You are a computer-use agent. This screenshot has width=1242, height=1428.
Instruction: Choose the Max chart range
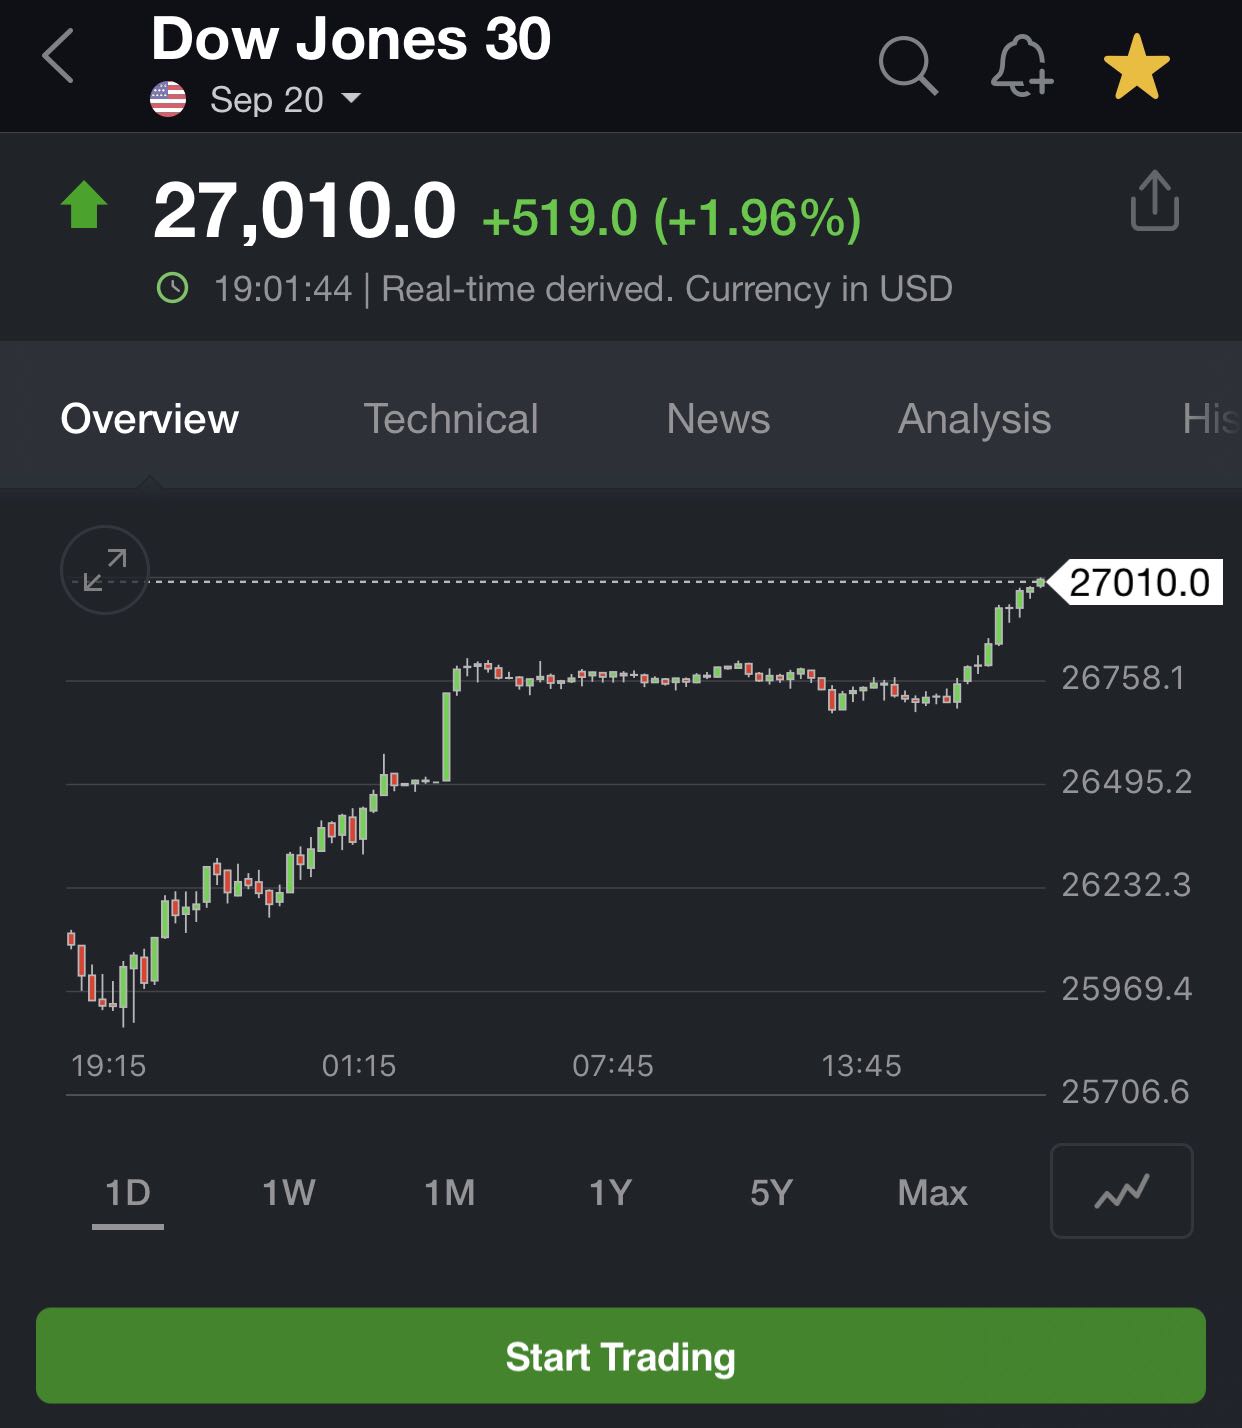[x=932, y=1193]
